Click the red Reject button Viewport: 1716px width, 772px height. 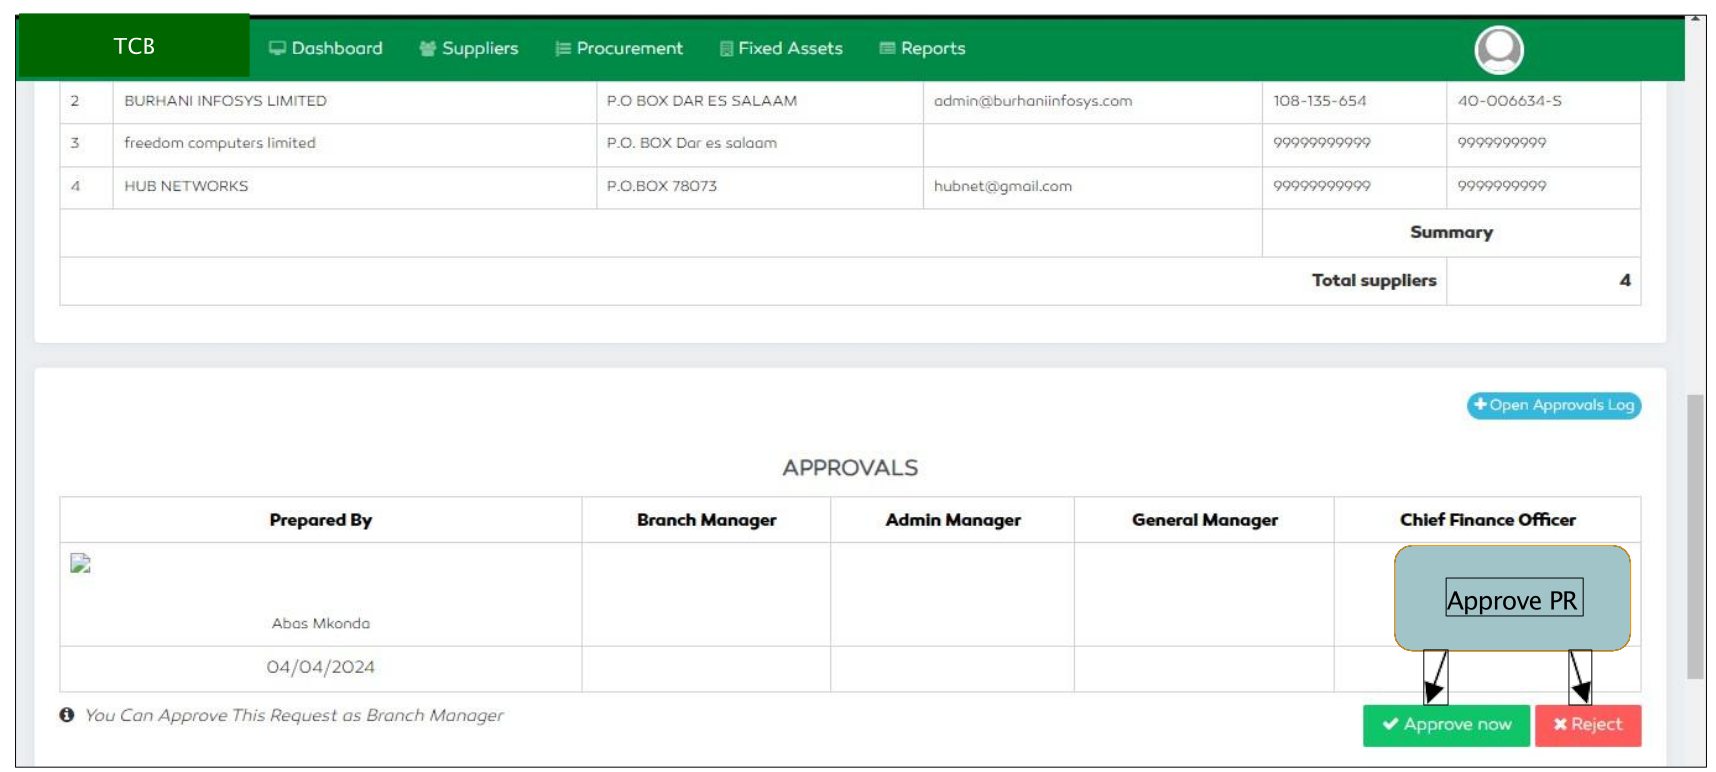point(1588,725)
